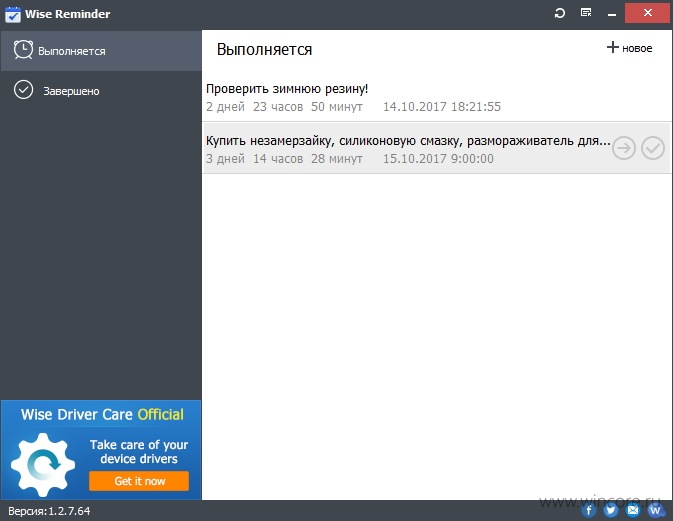Screen dimensions: 673x521
Task: Add a new reminder with новое
Action: (x=629, y=48)
